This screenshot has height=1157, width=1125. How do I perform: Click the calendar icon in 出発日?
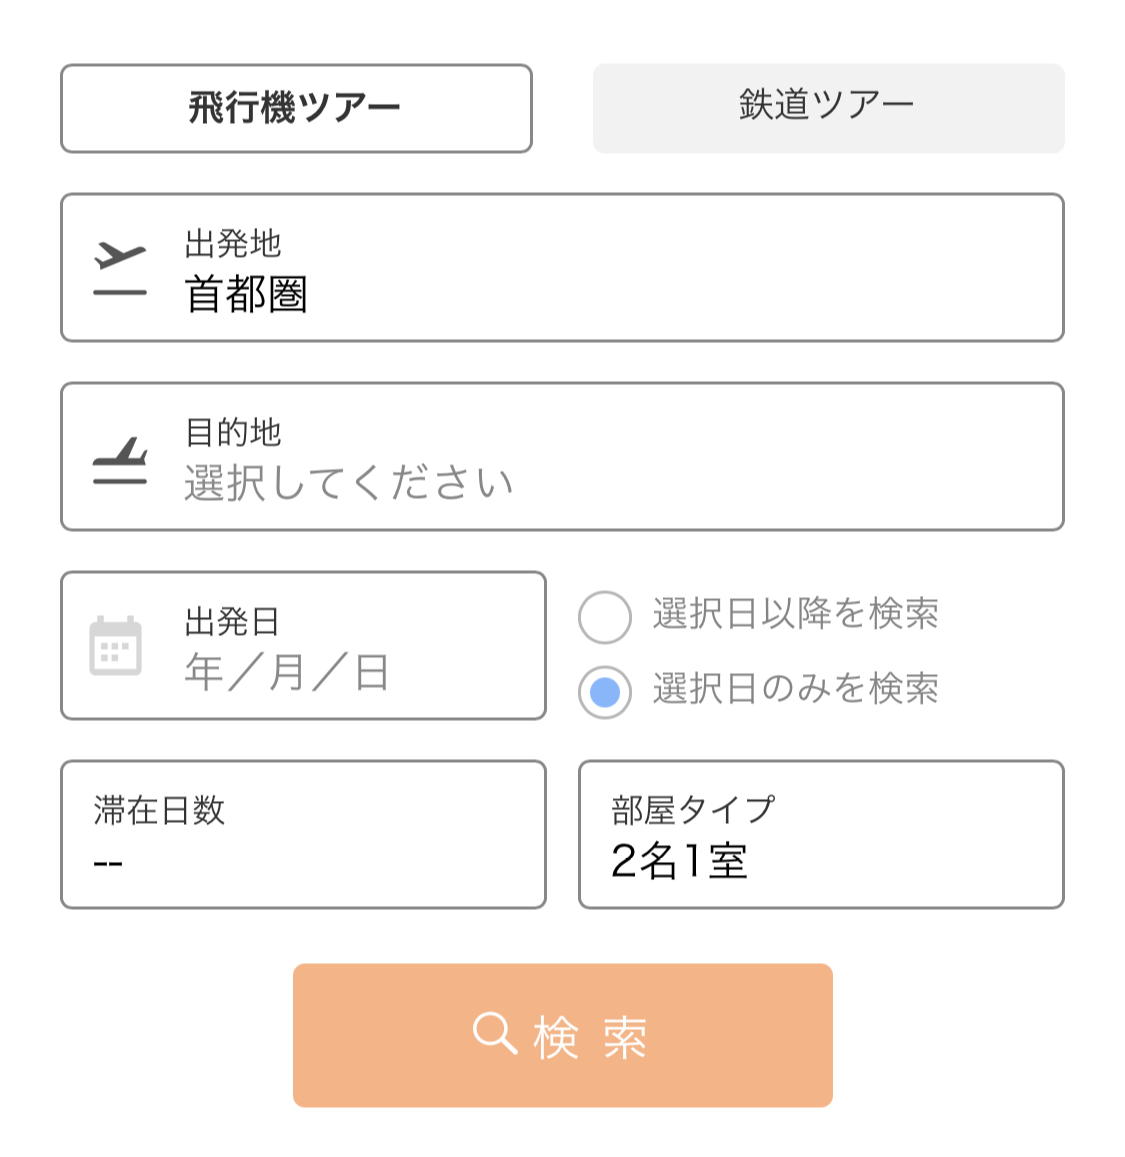115,646
